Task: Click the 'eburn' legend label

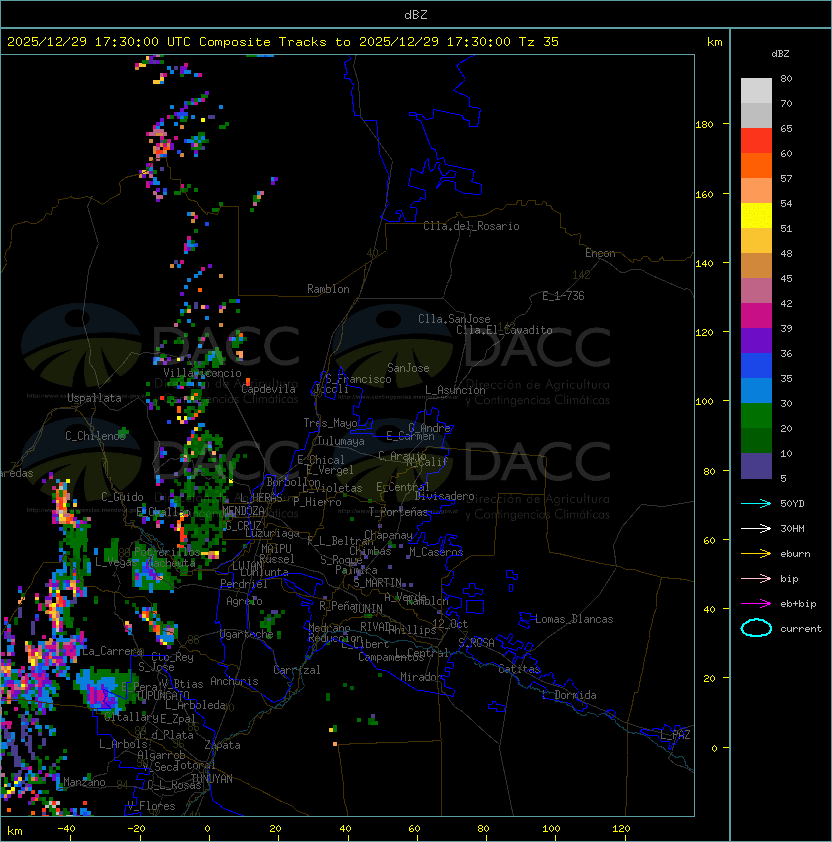Action: pyautogui.click(x=795, y=554)
